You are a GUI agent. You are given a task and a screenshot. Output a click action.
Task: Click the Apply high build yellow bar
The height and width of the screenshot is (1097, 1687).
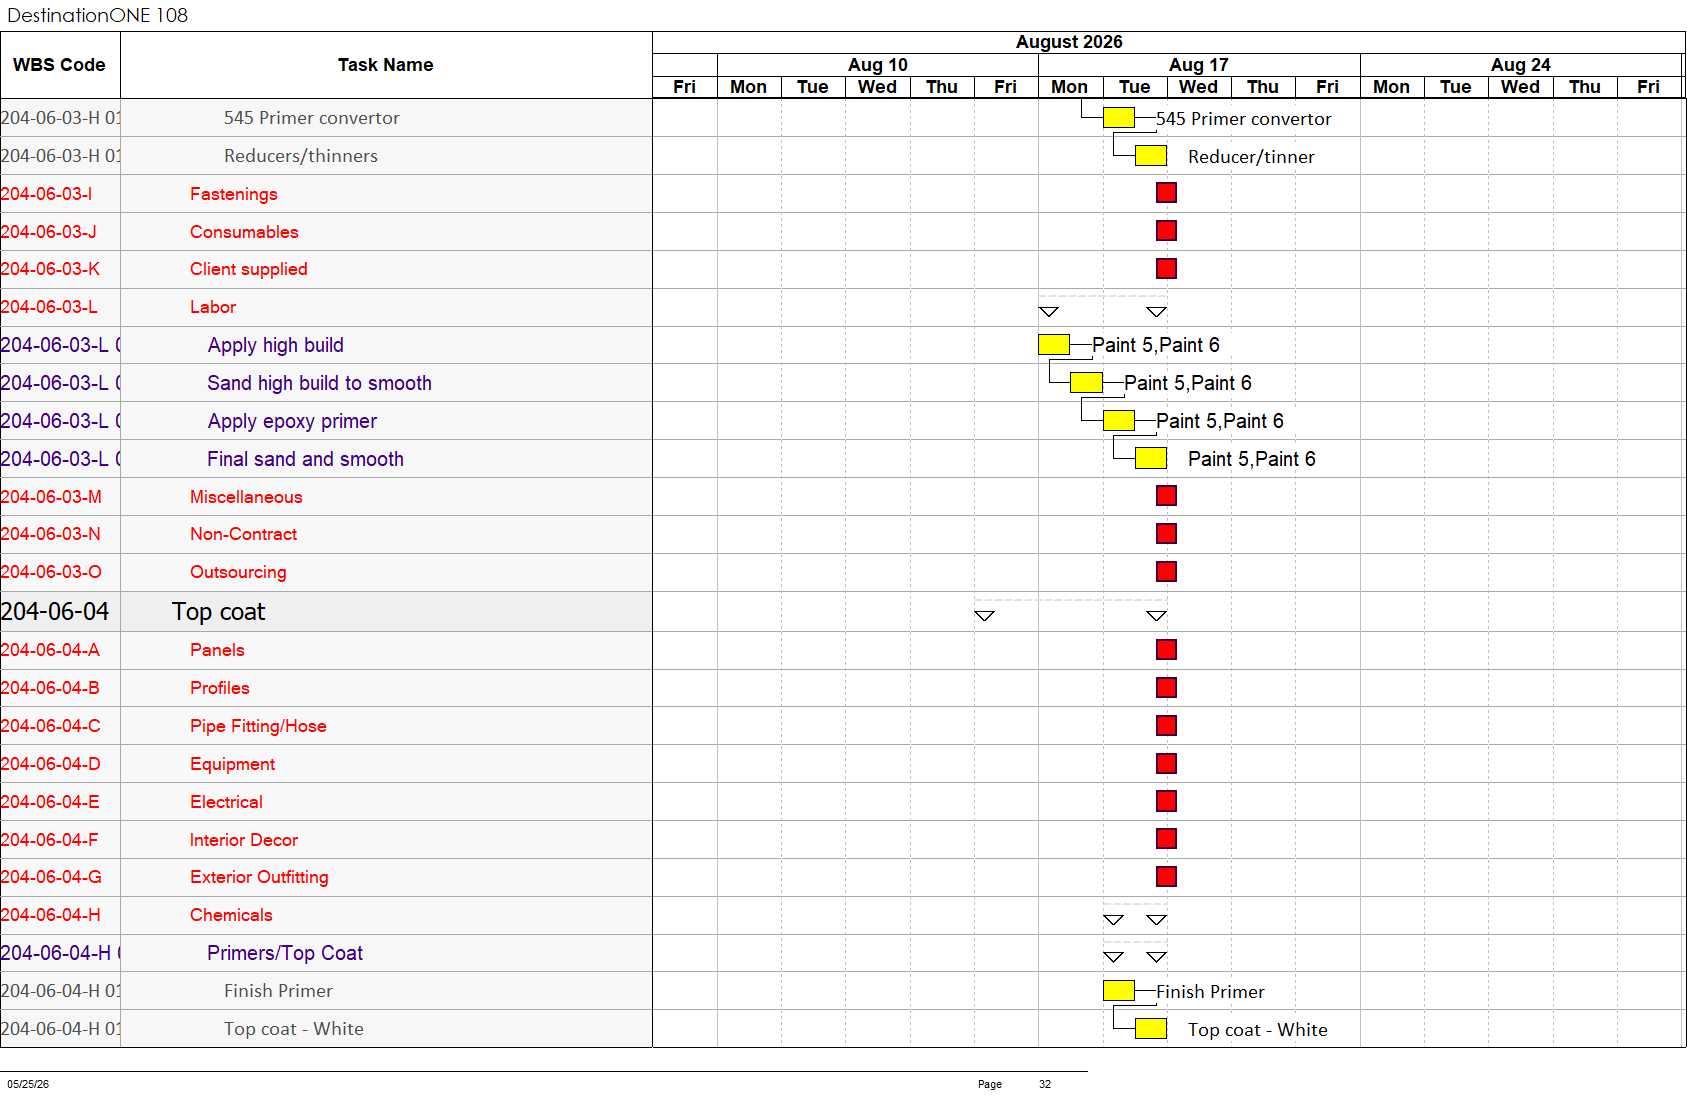1054,345
